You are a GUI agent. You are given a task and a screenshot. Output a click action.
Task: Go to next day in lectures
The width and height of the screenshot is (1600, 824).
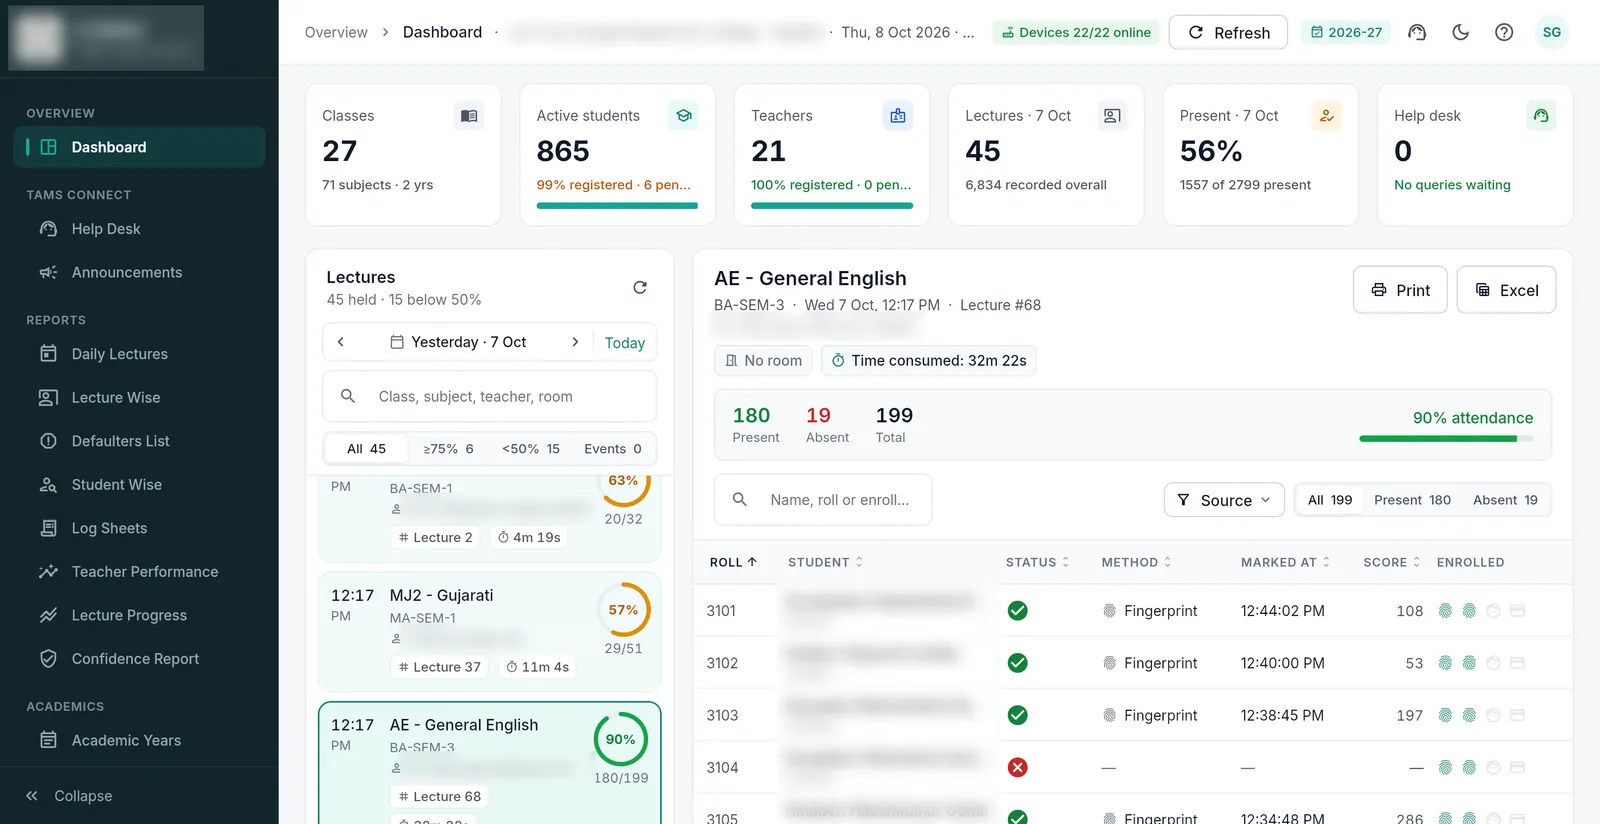[x=575, y=342]
